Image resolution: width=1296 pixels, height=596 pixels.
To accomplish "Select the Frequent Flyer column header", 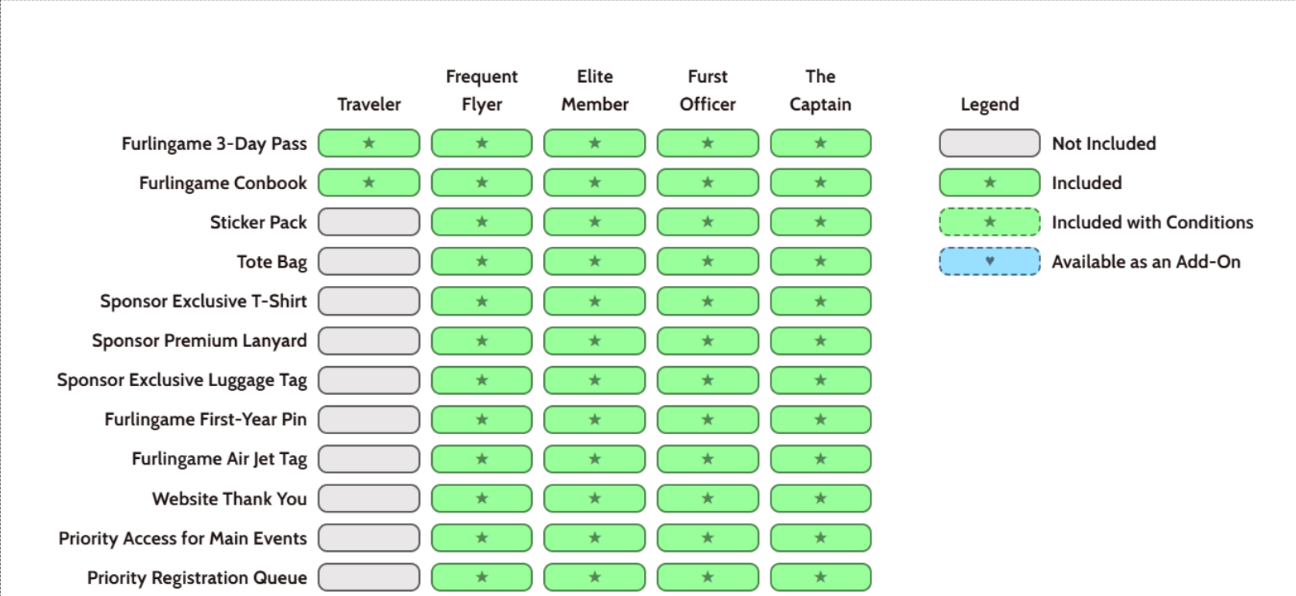I will [482, 90].
